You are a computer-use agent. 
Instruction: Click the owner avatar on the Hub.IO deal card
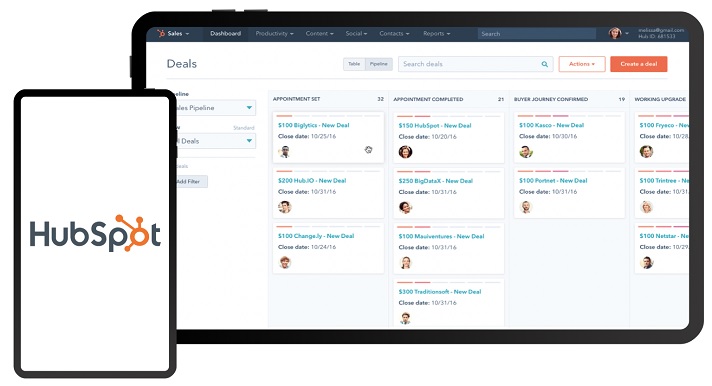tap(285, 207)
